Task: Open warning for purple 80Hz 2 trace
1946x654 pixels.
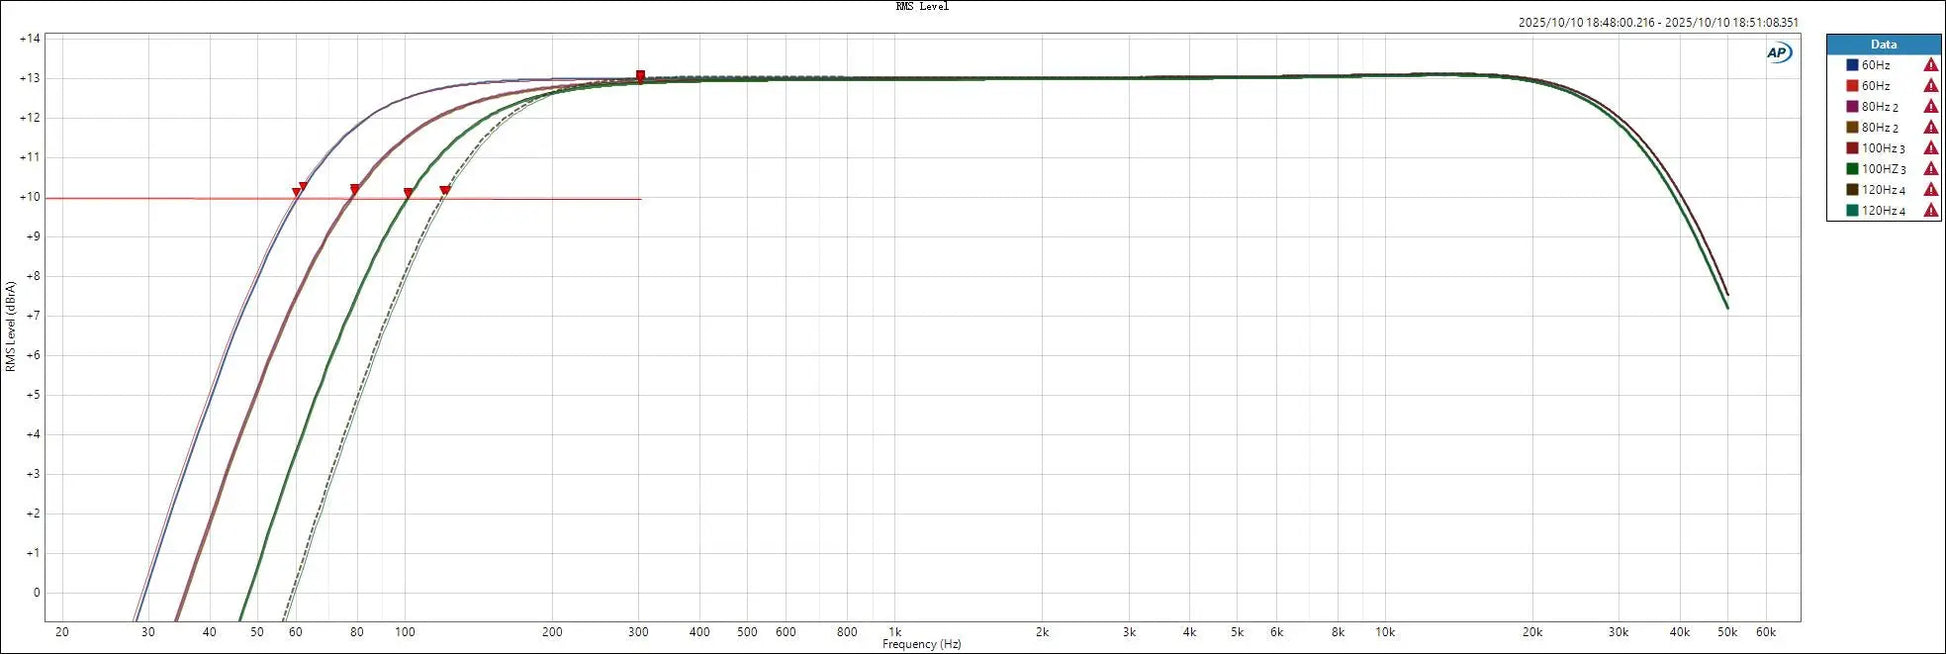Action: (1930, 107)
